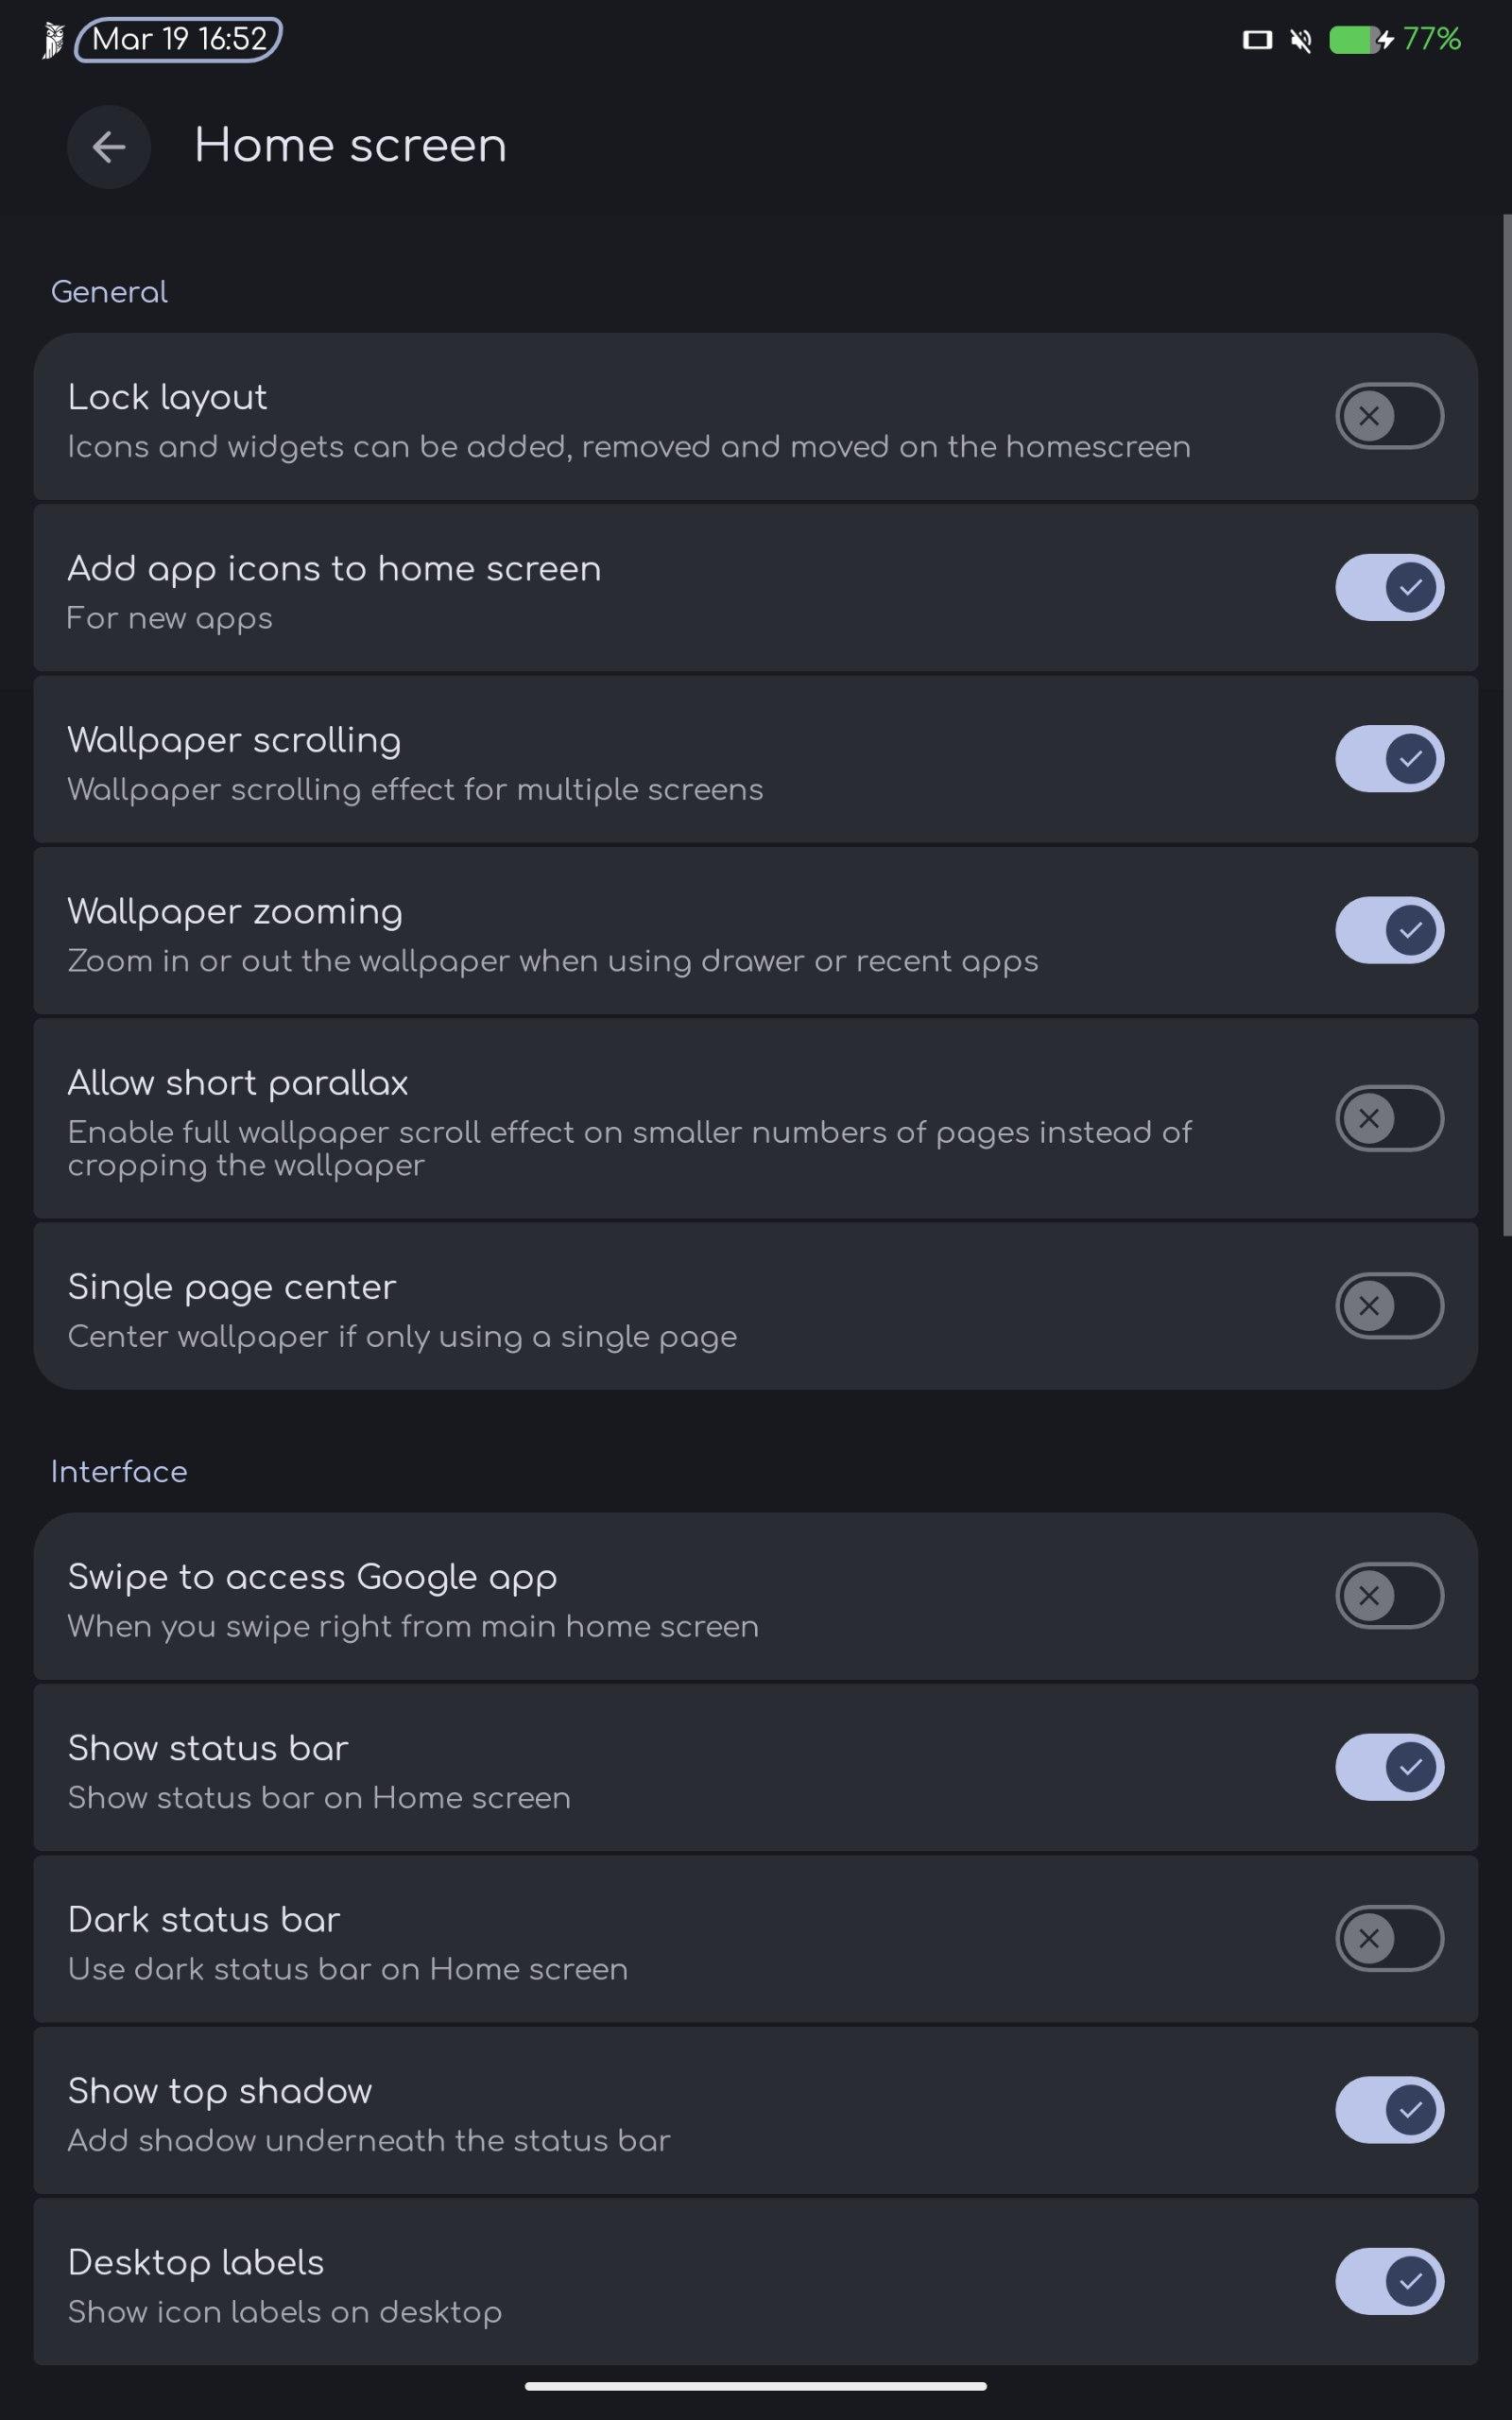The width and height of the screenshot is (1512, 2420).
Task: Enable Allow short parallax
Action: [1389, 1118]
